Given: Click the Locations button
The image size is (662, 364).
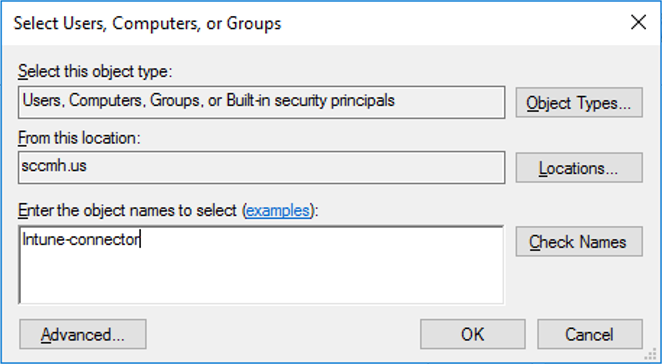Looking at the screenshot, I should [579, 168].
